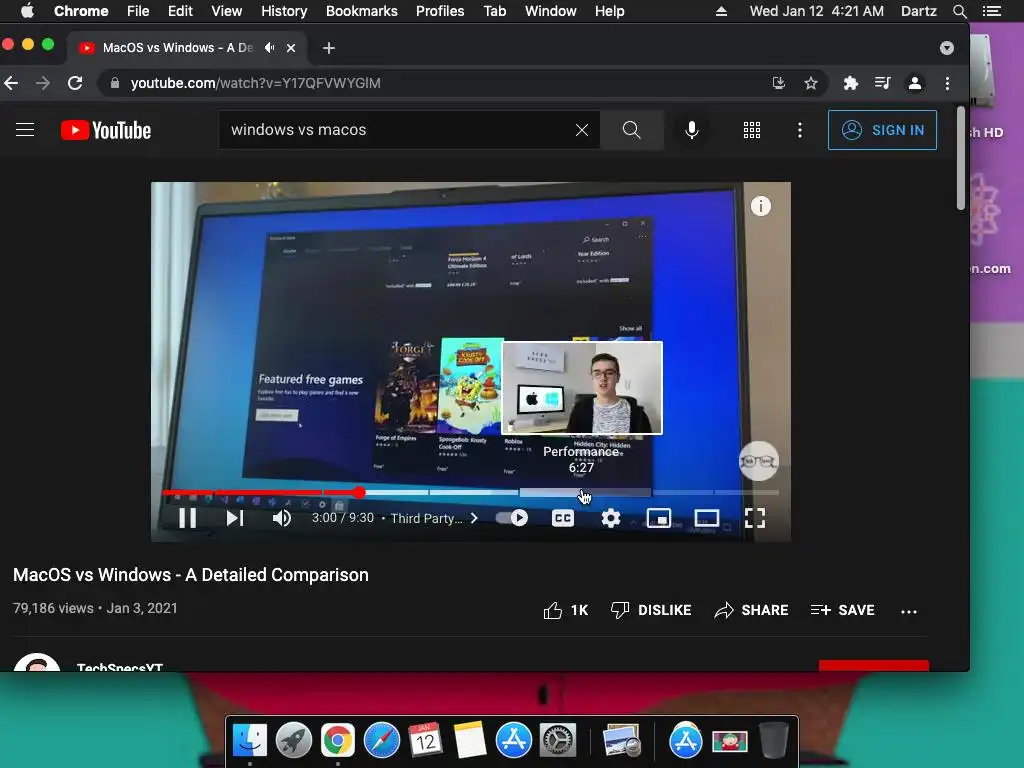Screen dimensions: 1024x768
Task: Open the Window menu
Action: click(x=550, y=11)
